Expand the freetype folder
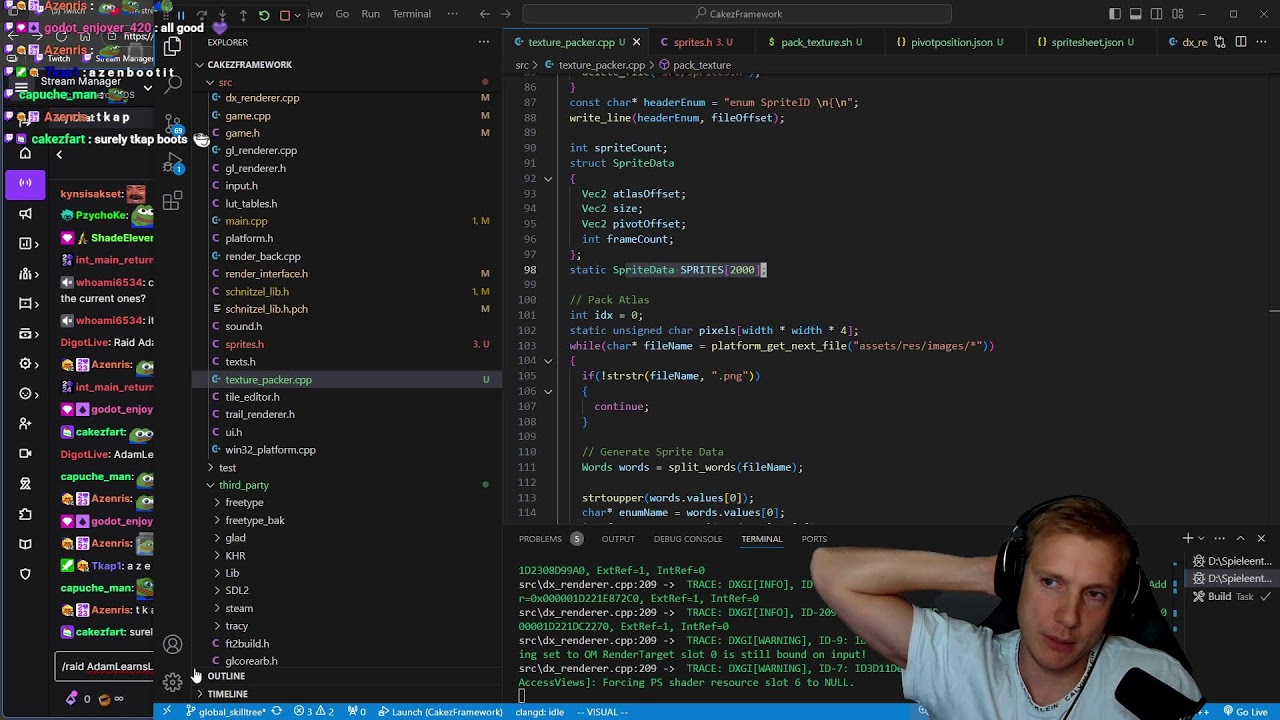Screen dimensions: 1280x720 click(244, 503)
